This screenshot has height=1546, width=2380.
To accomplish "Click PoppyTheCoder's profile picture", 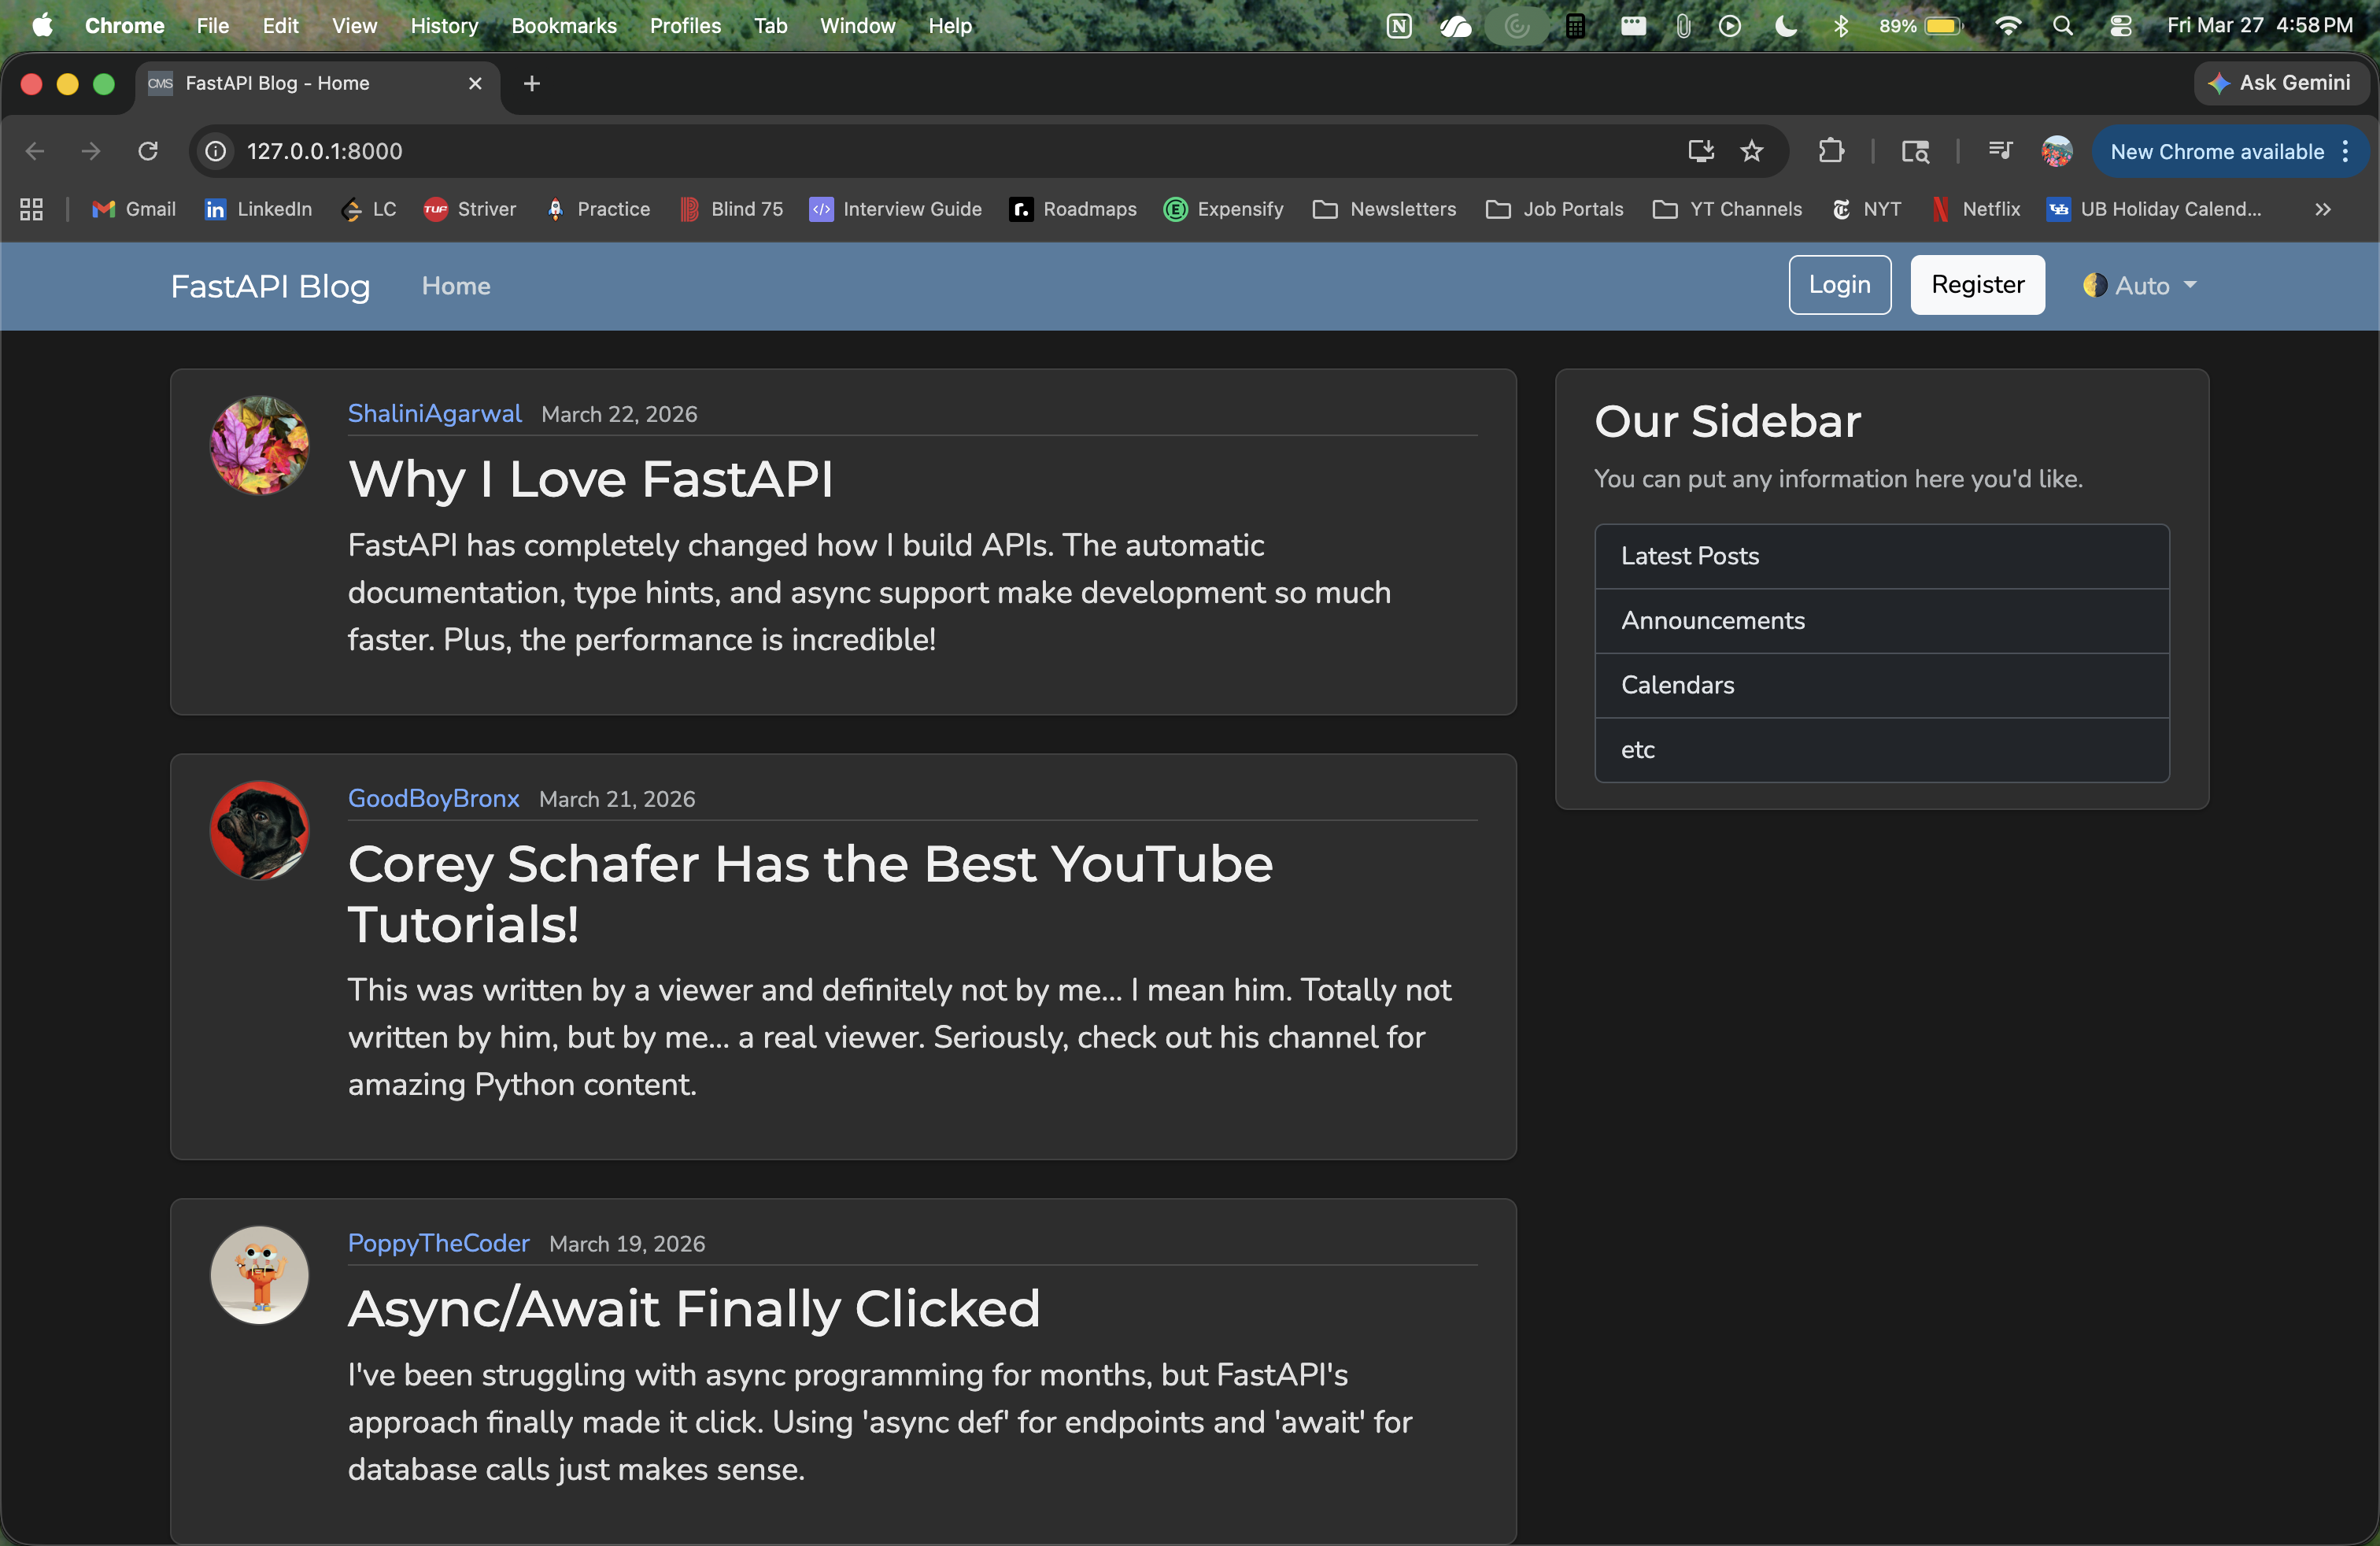I will click(260, 1275).
